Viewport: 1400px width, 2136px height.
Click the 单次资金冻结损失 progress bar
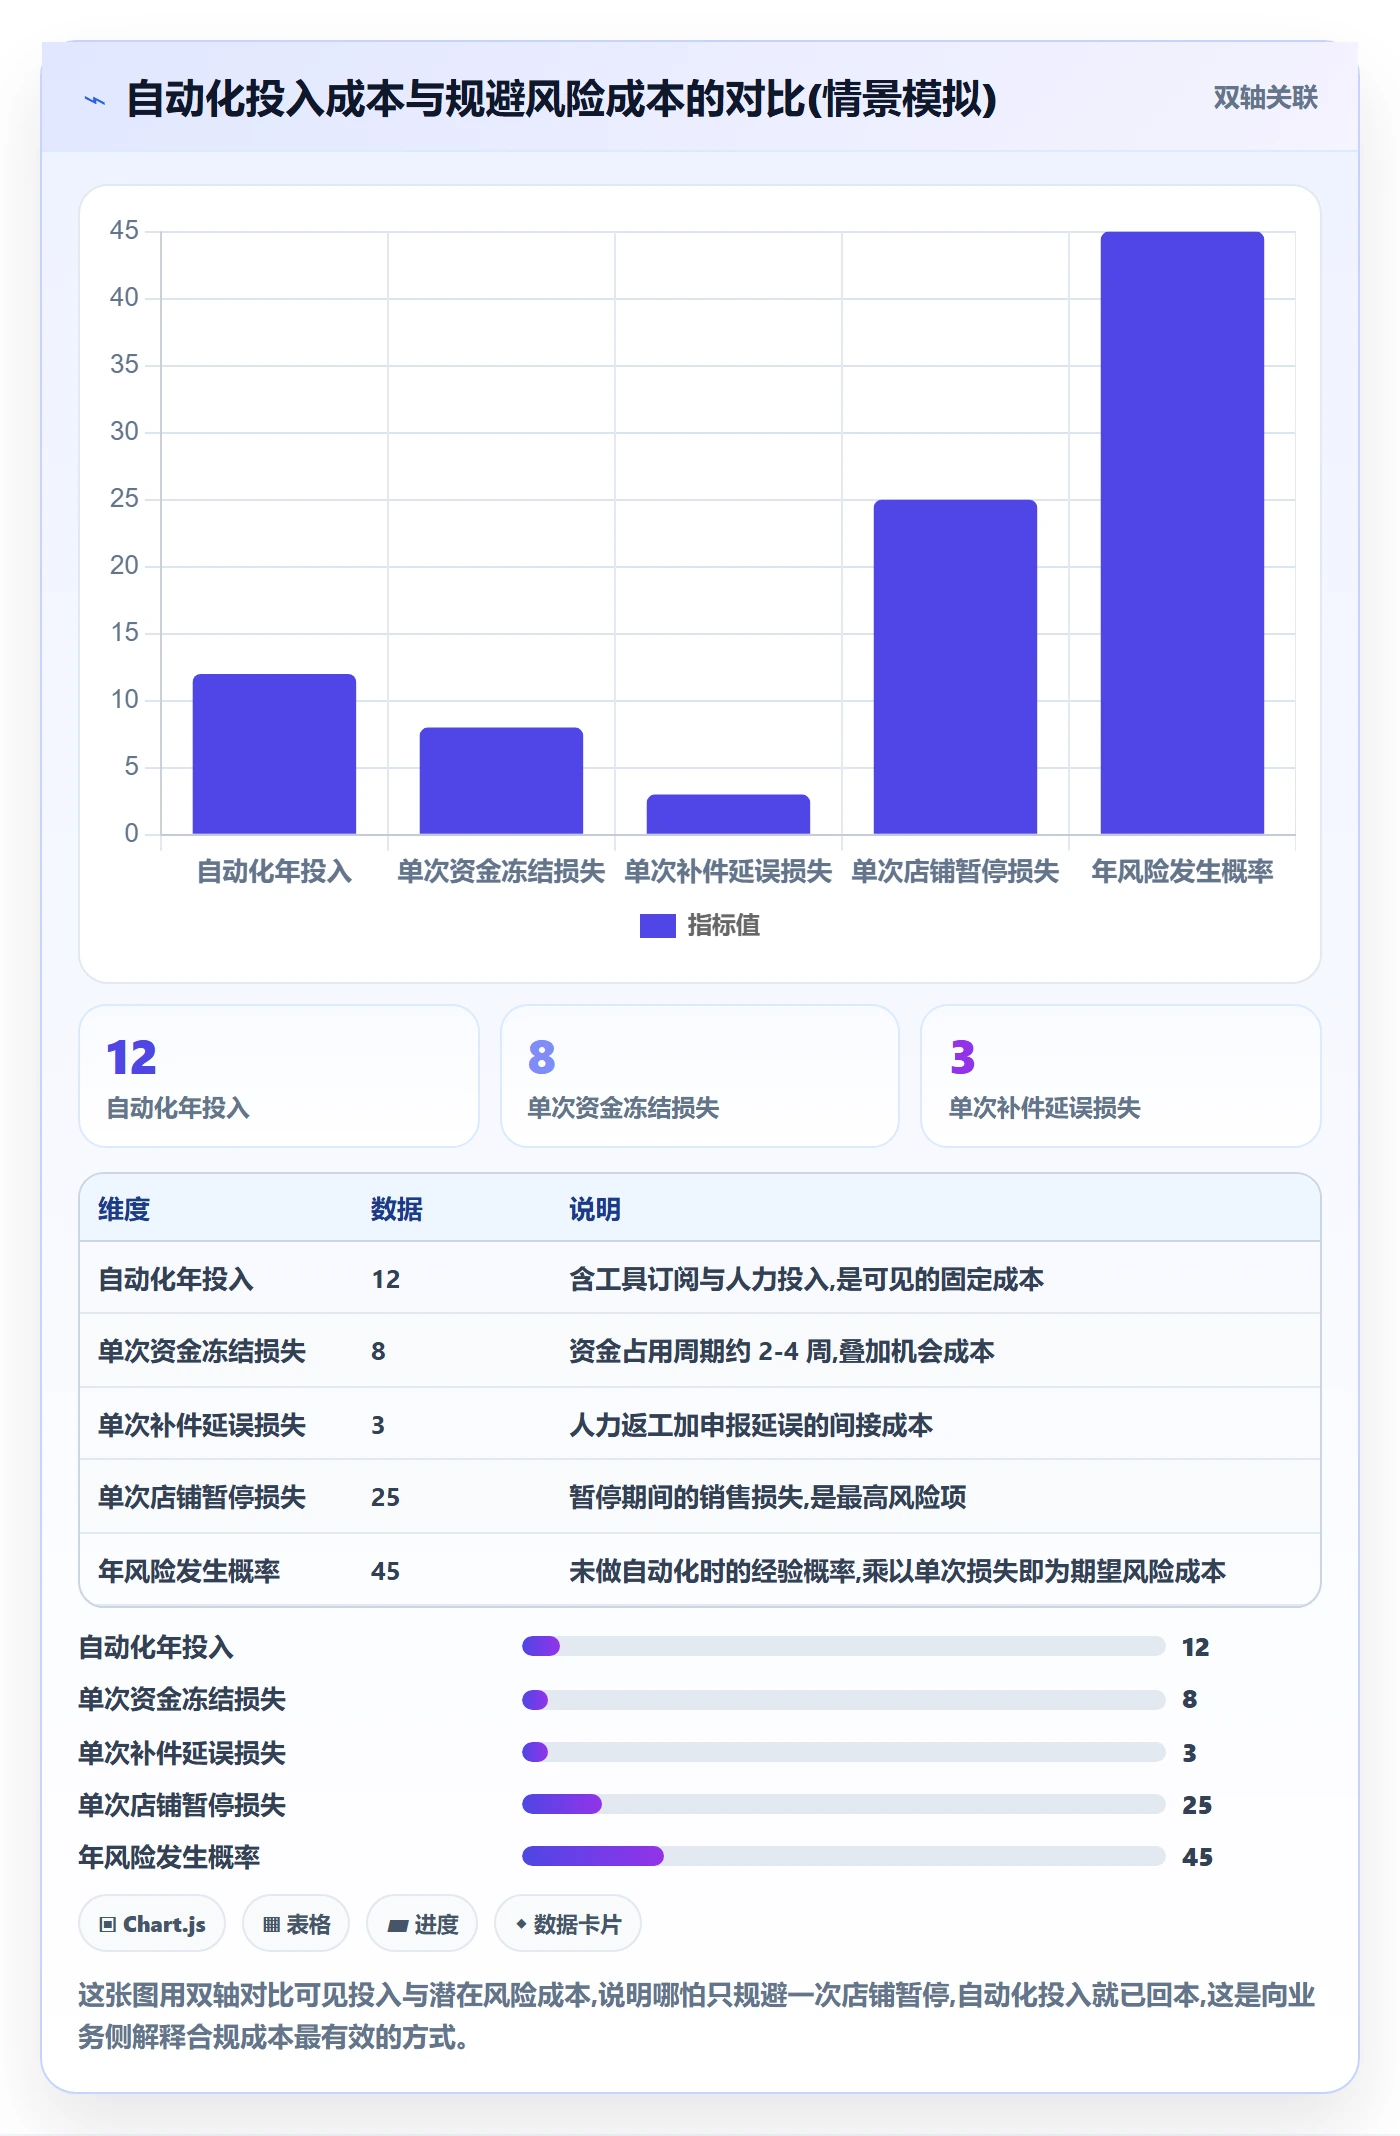[844, 1700]
